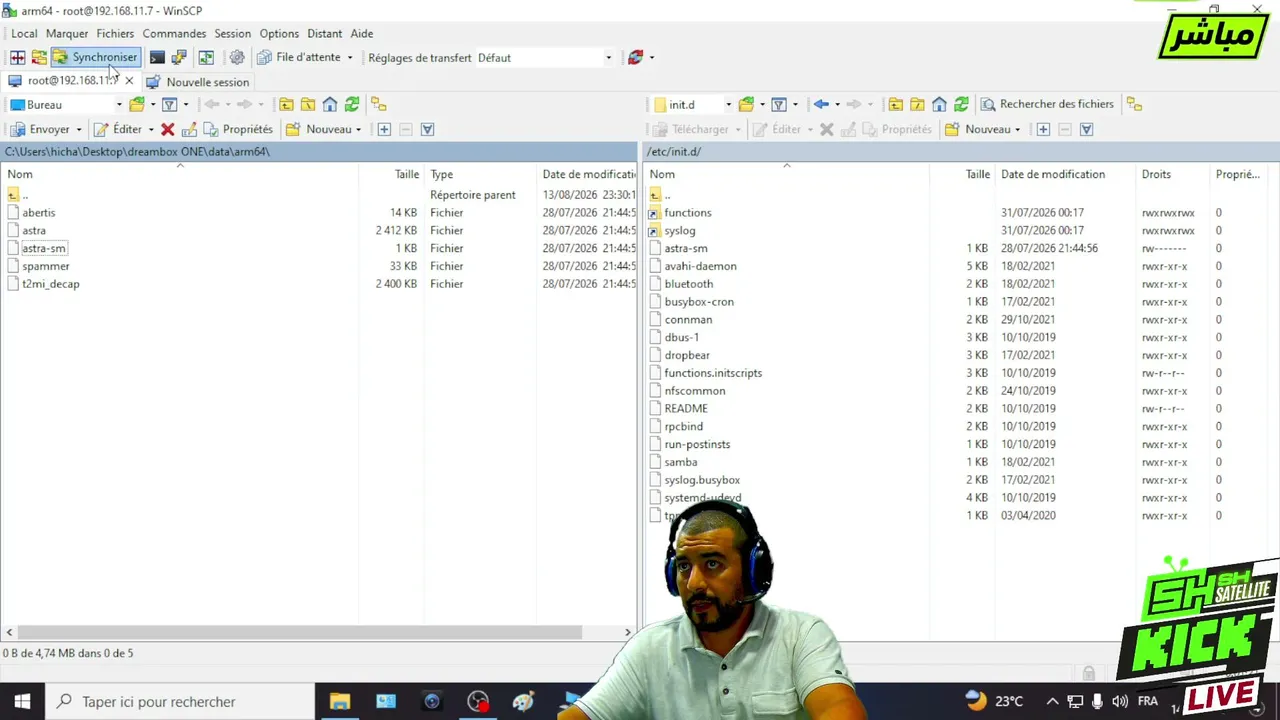Open the Commandes menu
The height and width of the screenshot is (720, 1280).
click(x=174, y=33)
